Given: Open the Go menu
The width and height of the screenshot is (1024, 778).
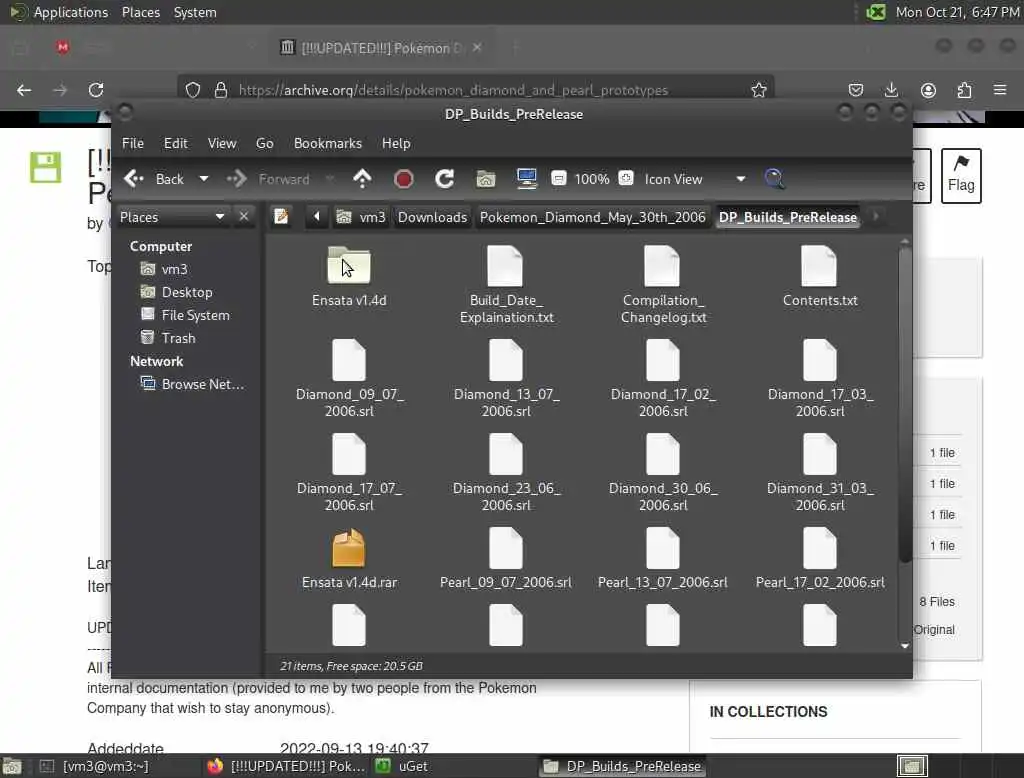Looking at the screenshot, I should point(264,143).
